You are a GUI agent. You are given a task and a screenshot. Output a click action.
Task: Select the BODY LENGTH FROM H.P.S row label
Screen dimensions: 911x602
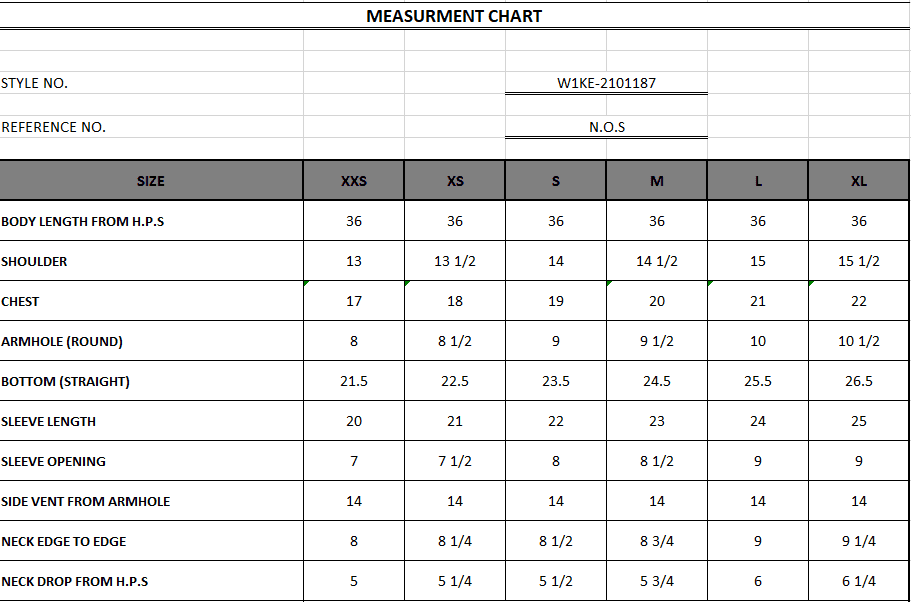tap(83, 221)
